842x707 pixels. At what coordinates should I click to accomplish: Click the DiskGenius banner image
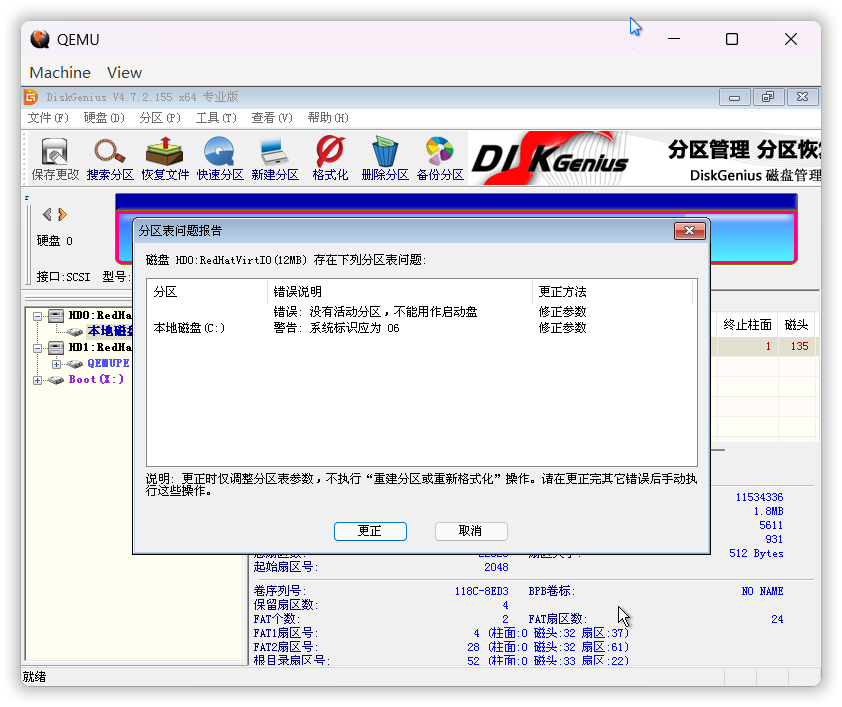point(643,158)
